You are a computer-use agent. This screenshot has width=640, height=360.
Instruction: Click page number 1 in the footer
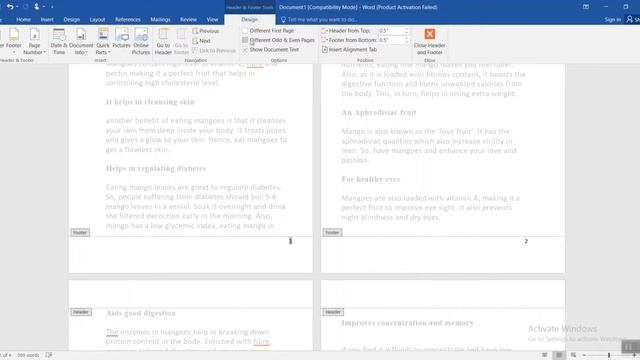tap(290, 241)
